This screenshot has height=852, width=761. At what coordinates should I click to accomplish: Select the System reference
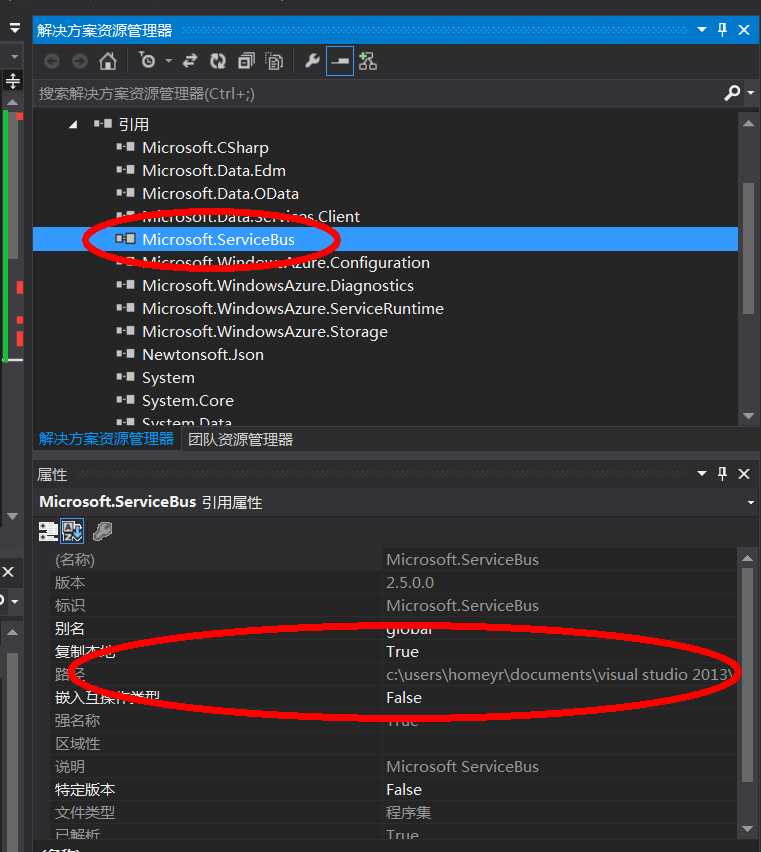168,378
